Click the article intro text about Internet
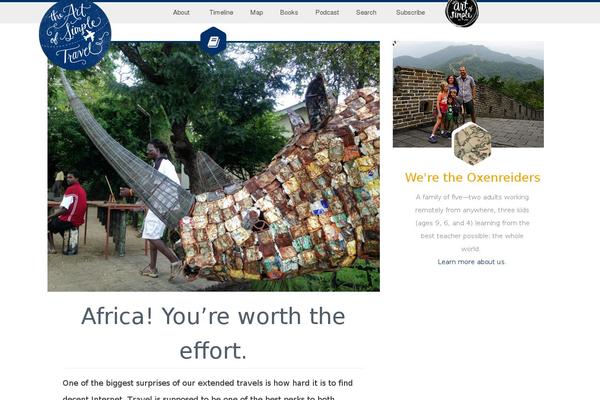600x400 pixels. click(x=208, y=390)
